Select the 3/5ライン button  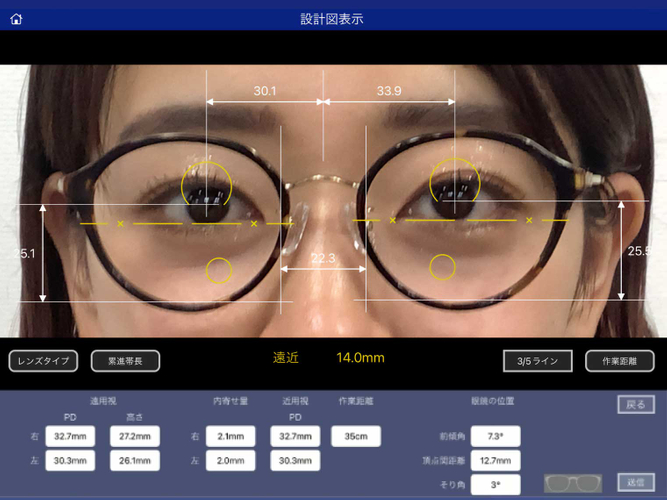(x=537, y=361)
